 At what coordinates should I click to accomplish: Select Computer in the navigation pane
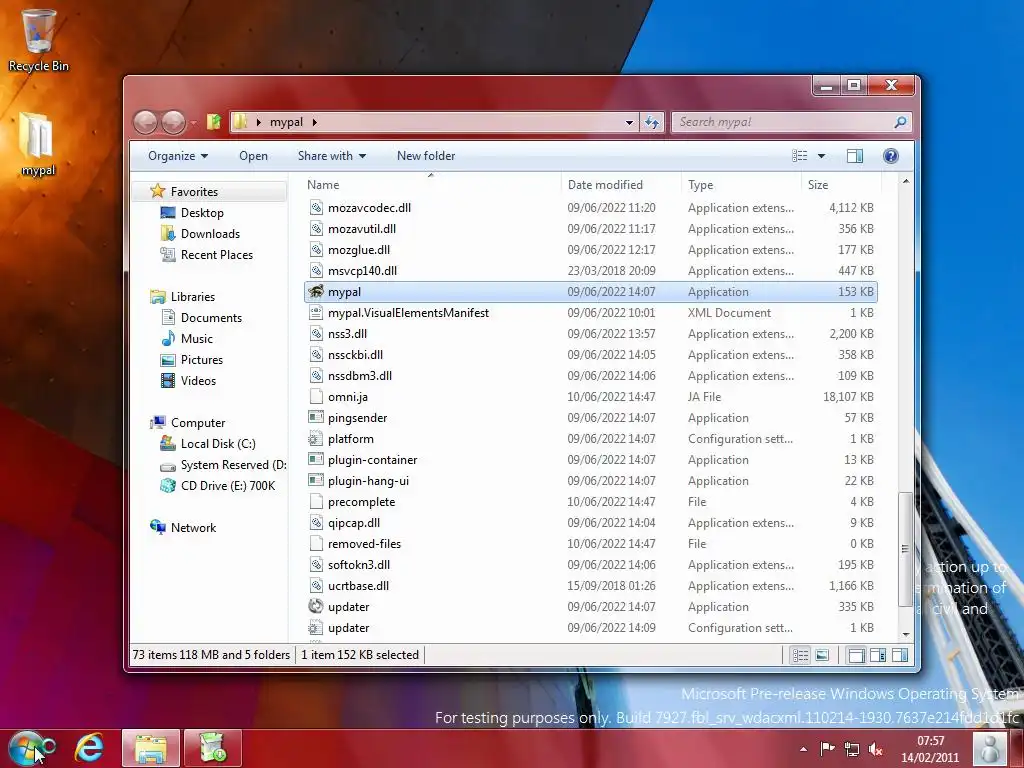click(198, 423)
